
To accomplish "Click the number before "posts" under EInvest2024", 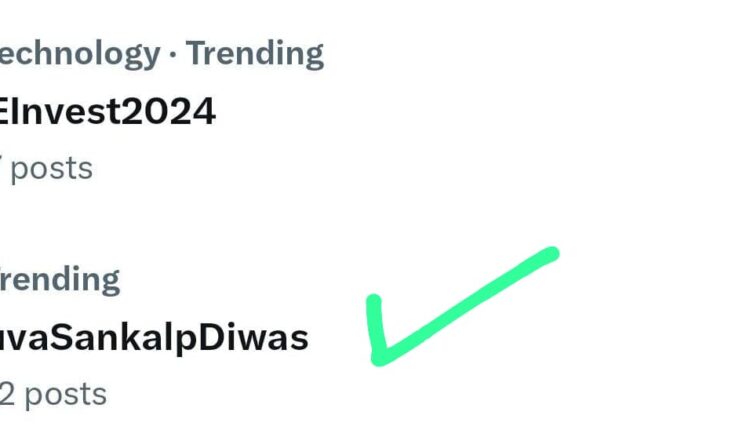I will (4, 167).
